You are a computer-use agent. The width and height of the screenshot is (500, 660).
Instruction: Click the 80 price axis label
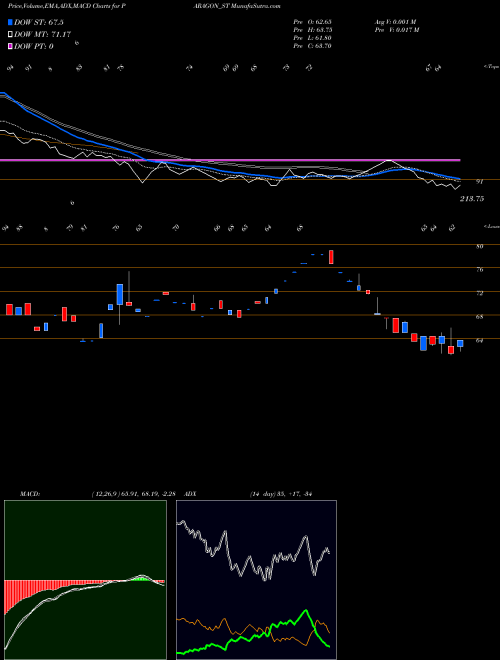point(479,246)
